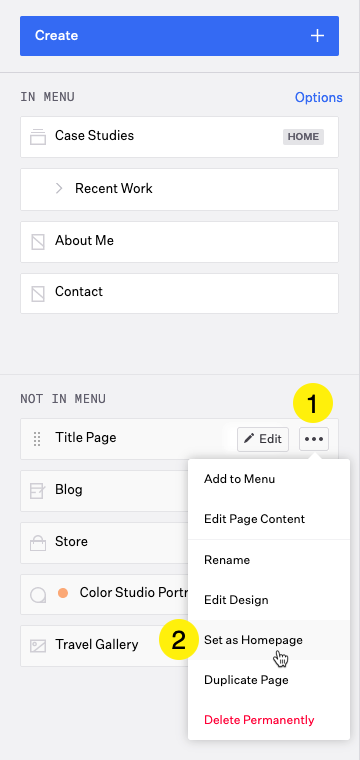Select Duplicate Page in the menu

click(246, 680)
